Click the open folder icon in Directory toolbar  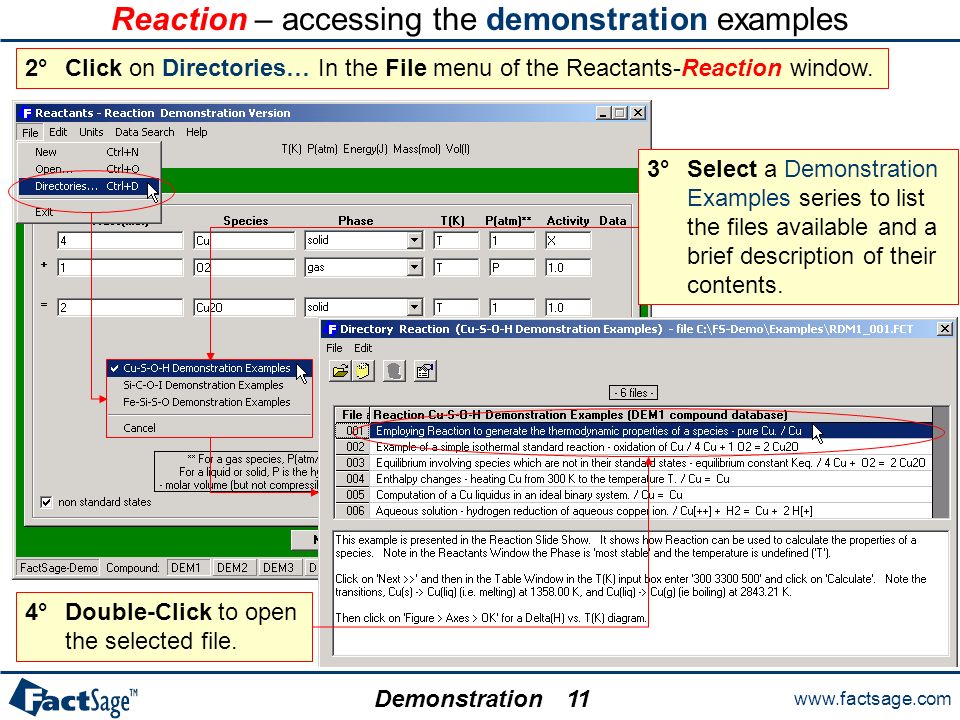click(340, 370)
